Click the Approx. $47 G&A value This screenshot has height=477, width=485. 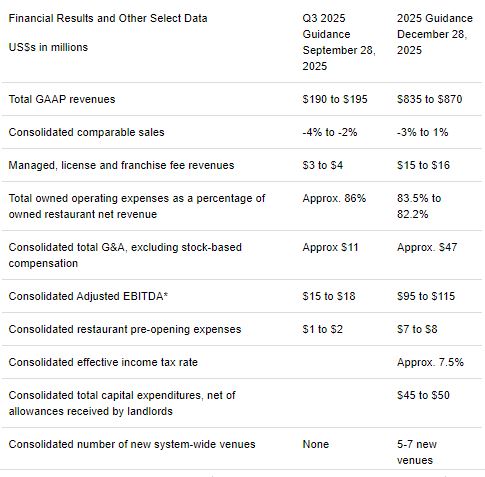coord(427,247)
